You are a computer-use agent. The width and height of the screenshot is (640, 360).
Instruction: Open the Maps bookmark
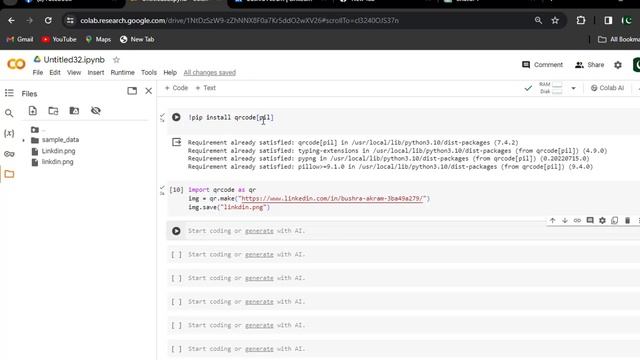(98, 39)
